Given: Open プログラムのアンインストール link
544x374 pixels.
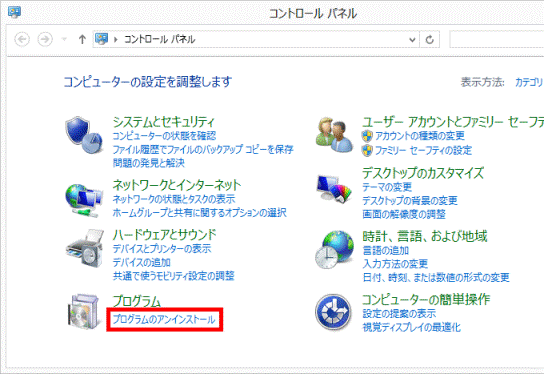Looking at the screenshot, I should pos(164,320).
